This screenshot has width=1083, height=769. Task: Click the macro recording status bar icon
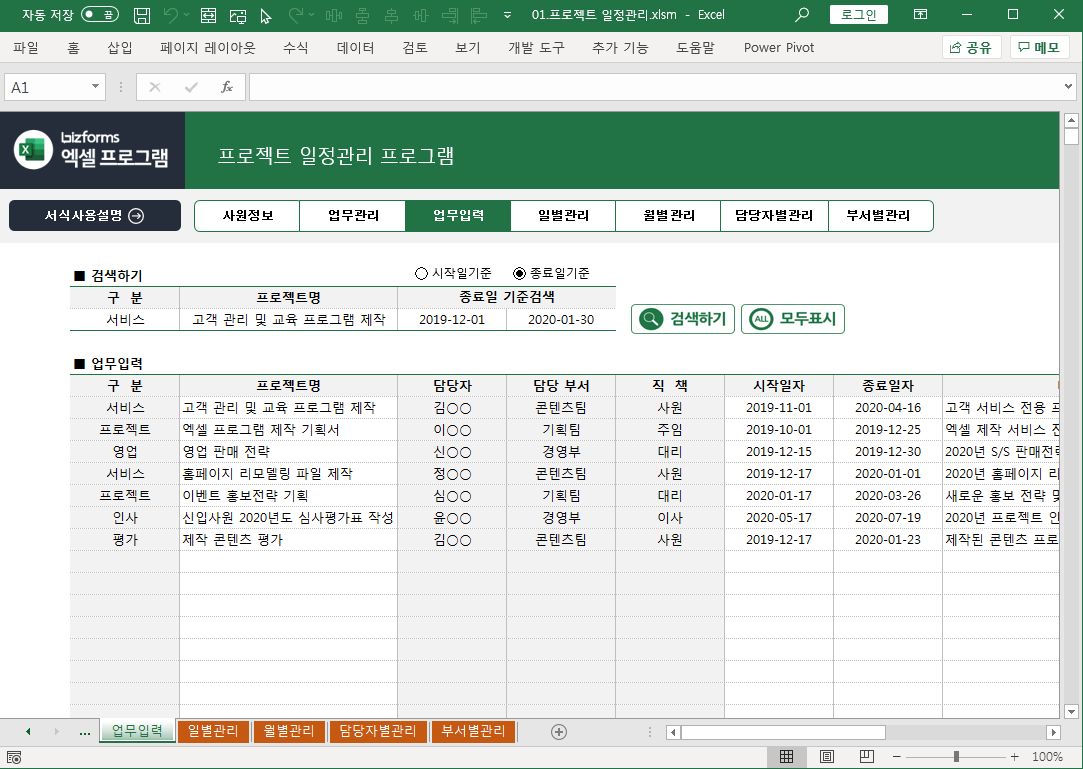pos(14,757)
